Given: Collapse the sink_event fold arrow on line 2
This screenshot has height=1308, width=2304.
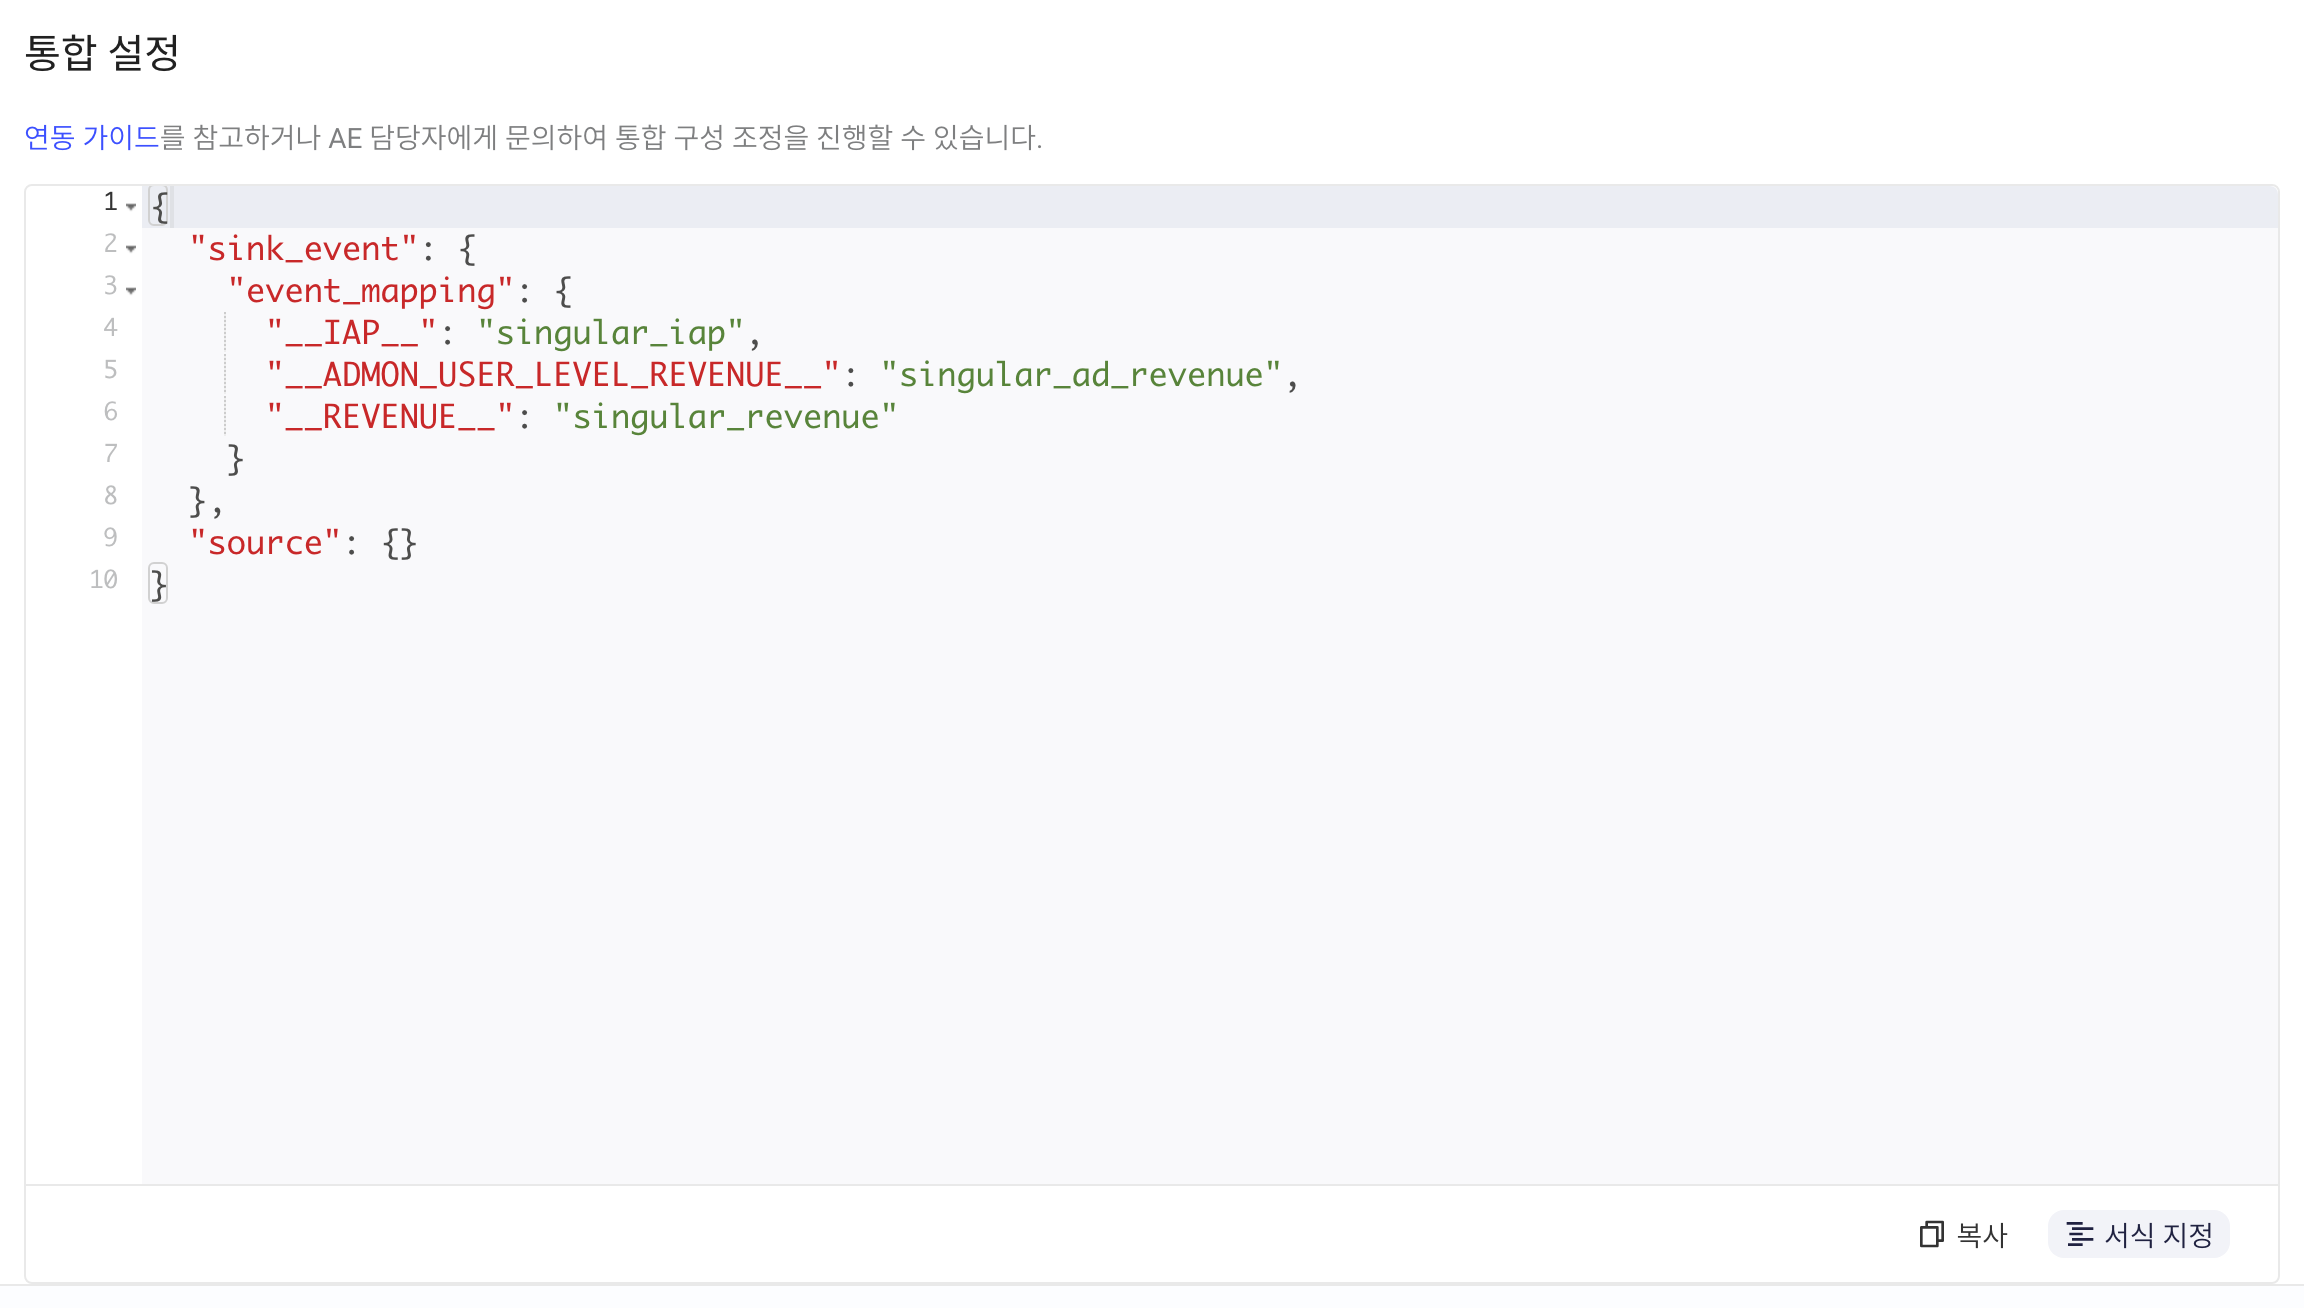Looking at the screenshot, I should pyautogui.click(x=131, y=248).
